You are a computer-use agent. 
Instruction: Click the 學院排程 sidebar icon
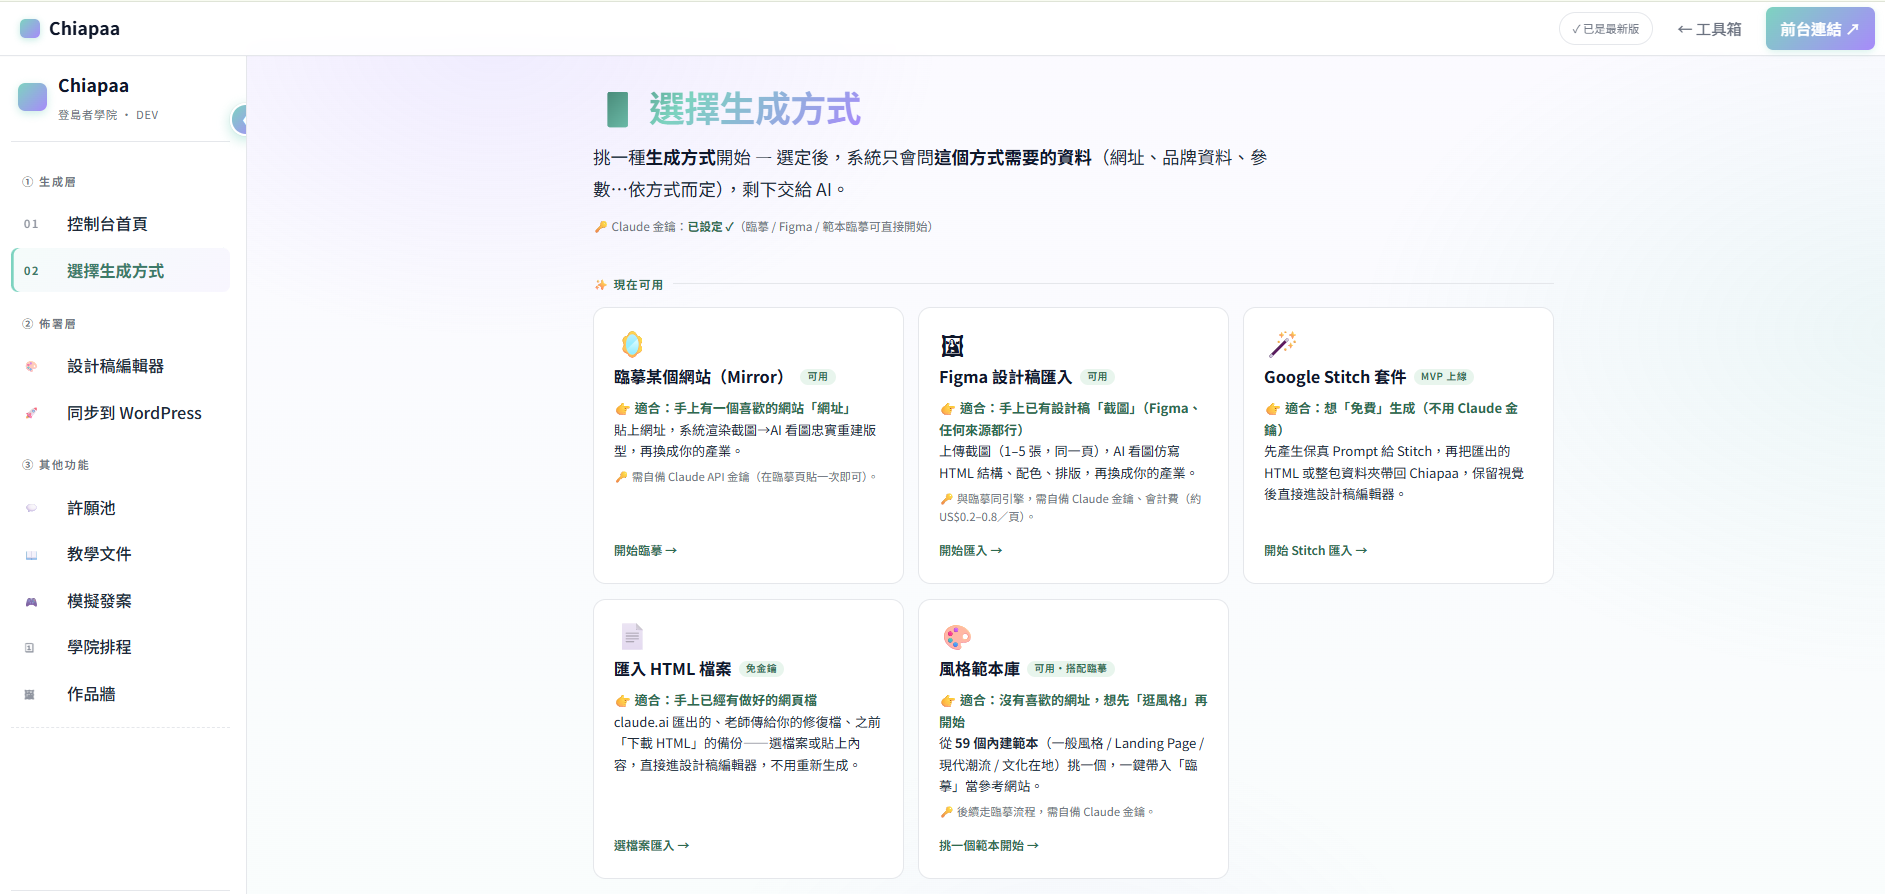(x=30, y=648)
